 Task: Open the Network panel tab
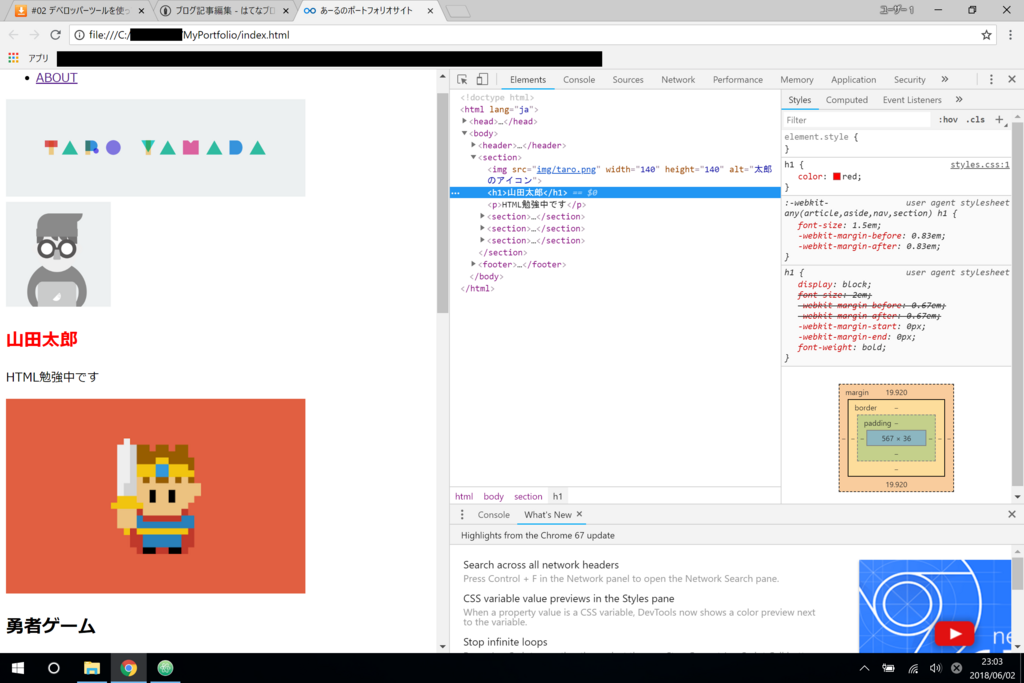pos(678,80)
